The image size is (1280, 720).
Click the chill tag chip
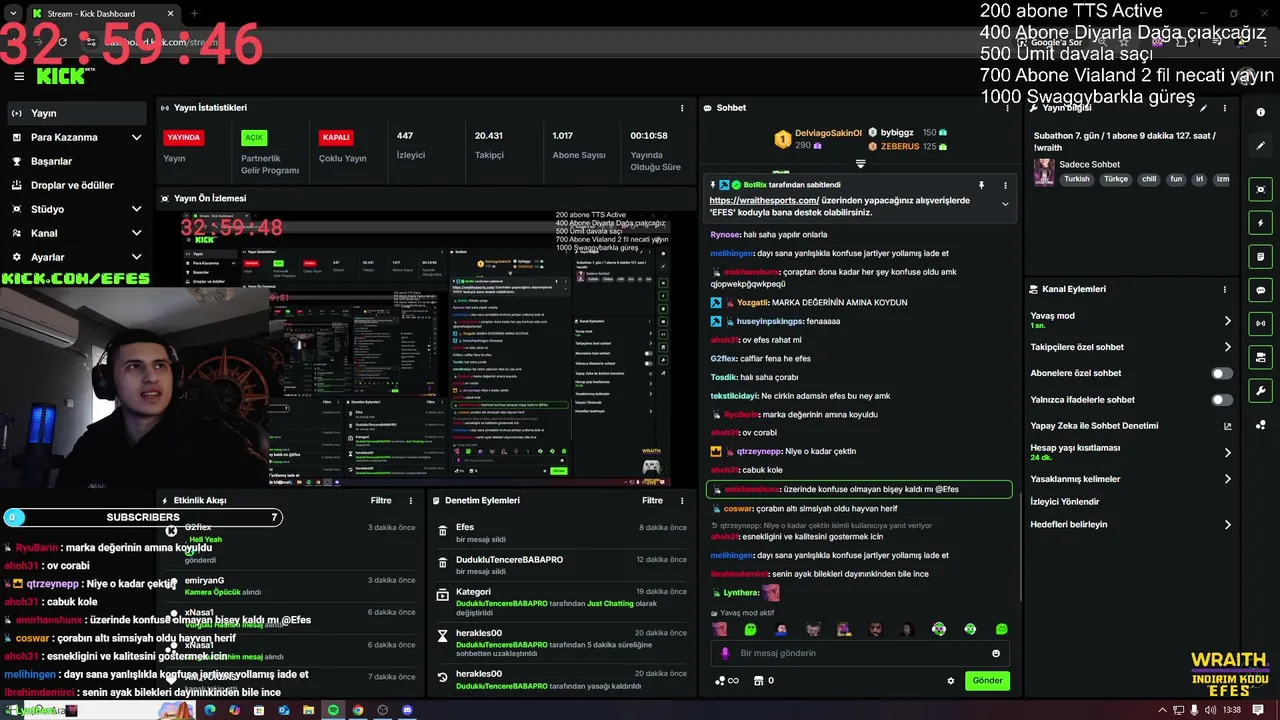[1149, 179]
